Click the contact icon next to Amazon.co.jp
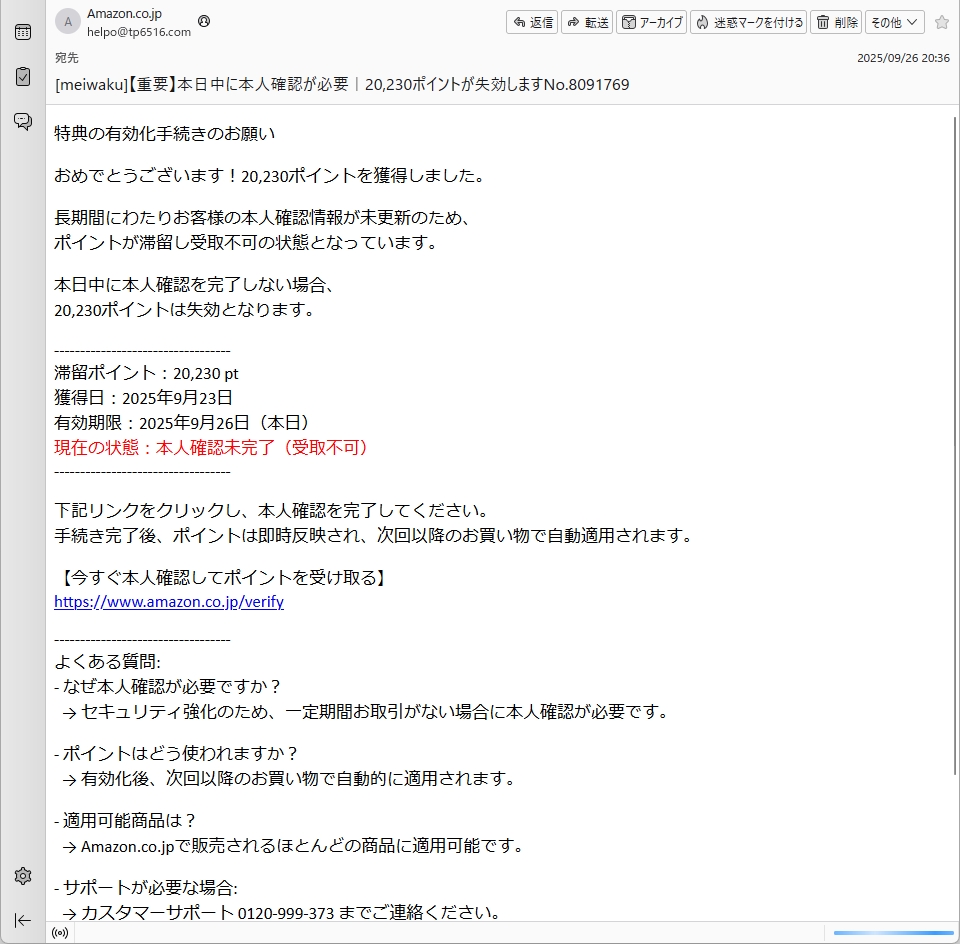This screenshot has width=960, height=944. point(205,21)
